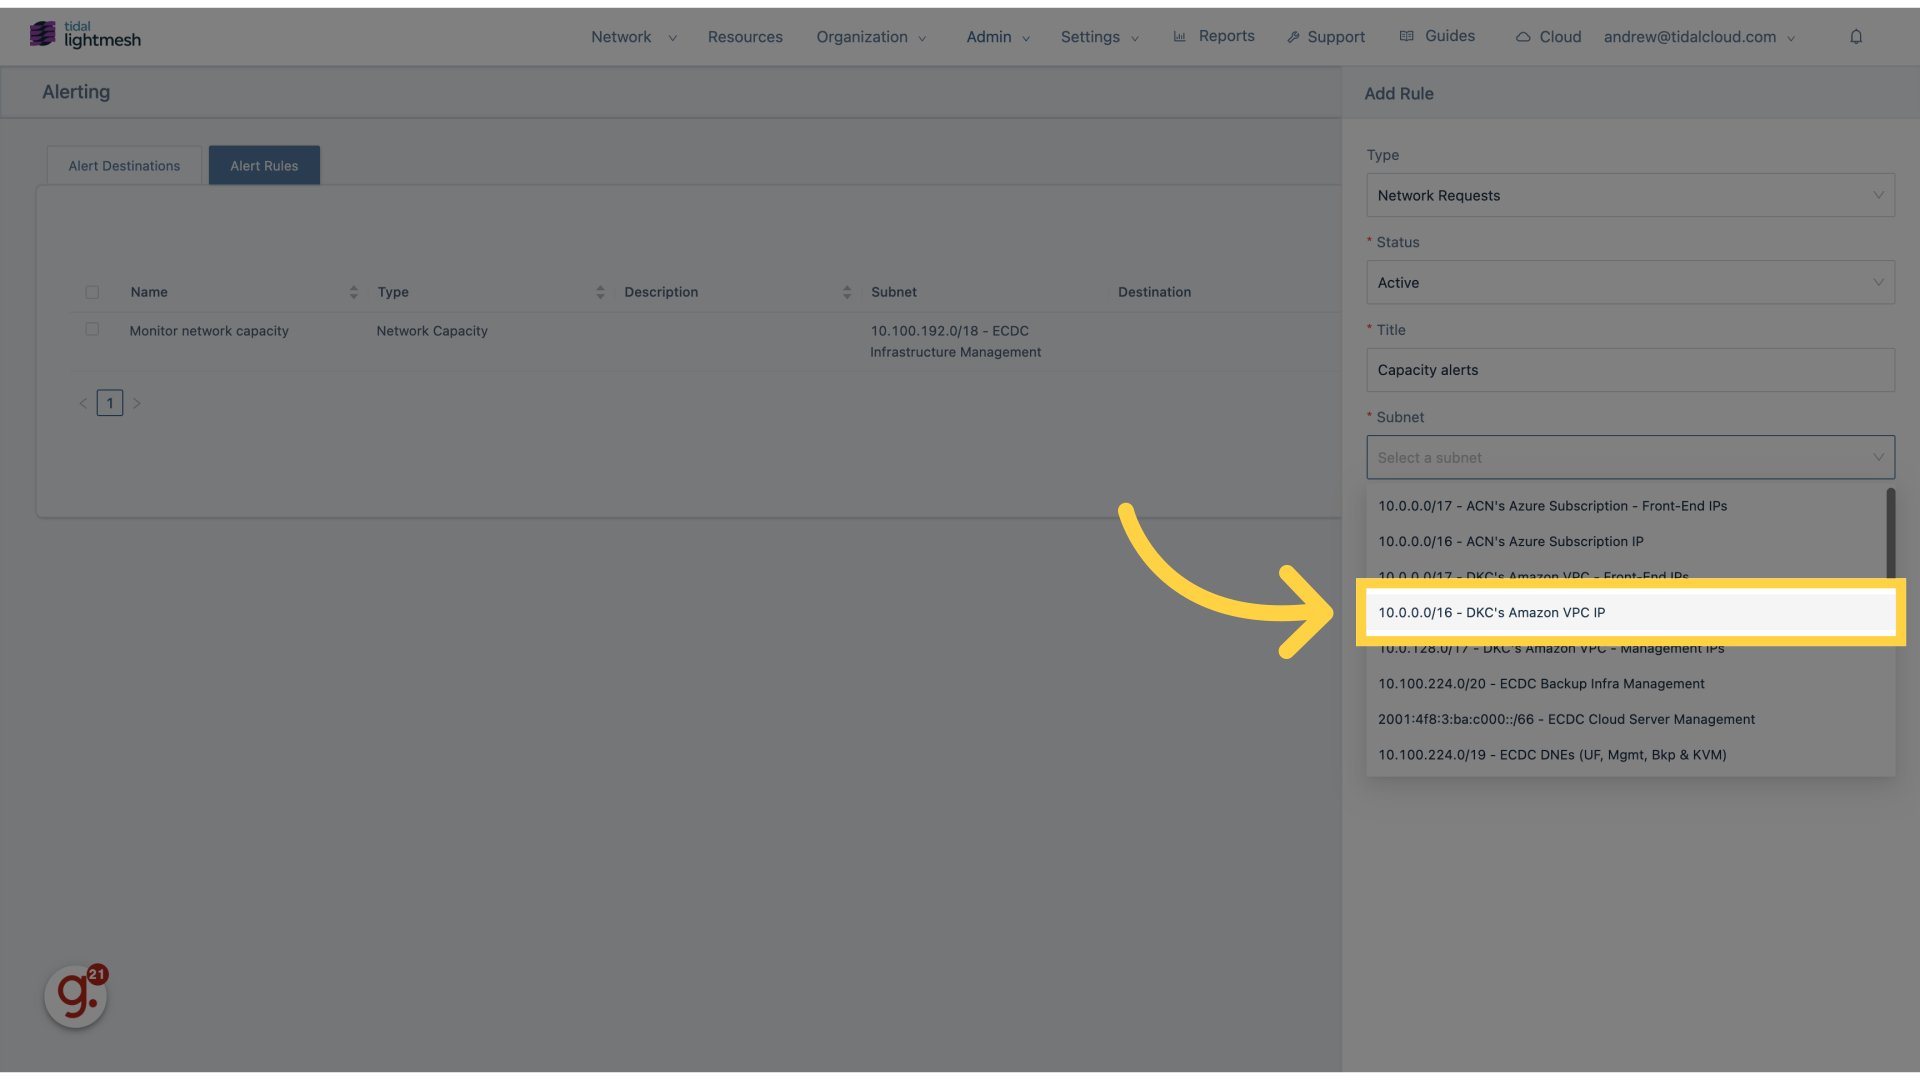The image size is (1920, 1080).
Task: Sort table by Description column
Action: [x=847, y=292]
